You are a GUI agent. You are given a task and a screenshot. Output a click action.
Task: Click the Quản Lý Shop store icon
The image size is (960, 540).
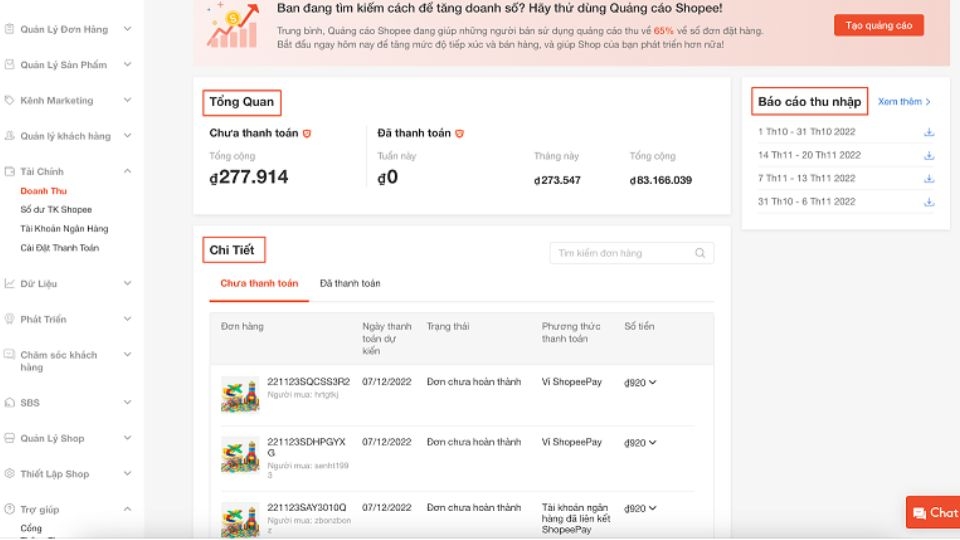pos(9,438)
